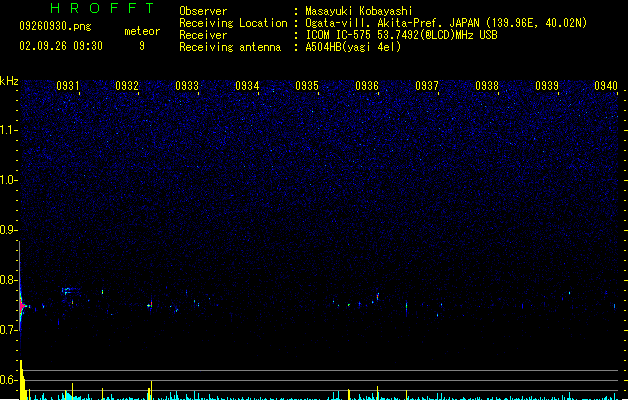The width and height of the screenshot is (629, 400).
Task: Click the 0931 time marker
Action: point(67,86)
